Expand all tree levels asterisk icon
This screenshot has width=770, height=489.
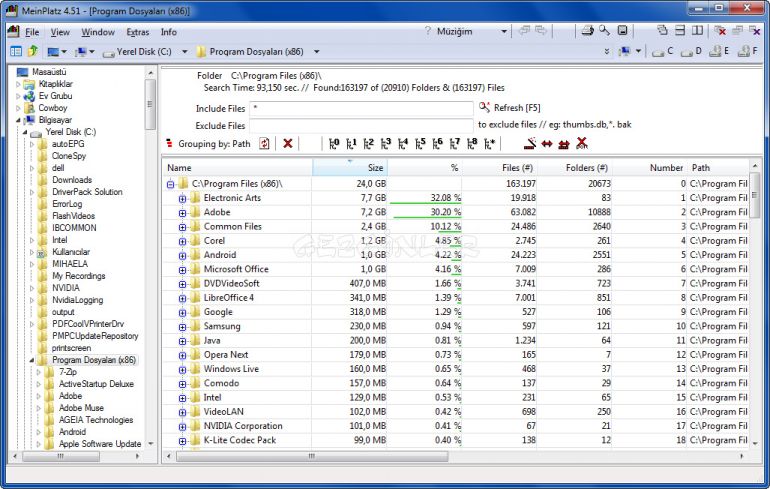click(490, 143)
